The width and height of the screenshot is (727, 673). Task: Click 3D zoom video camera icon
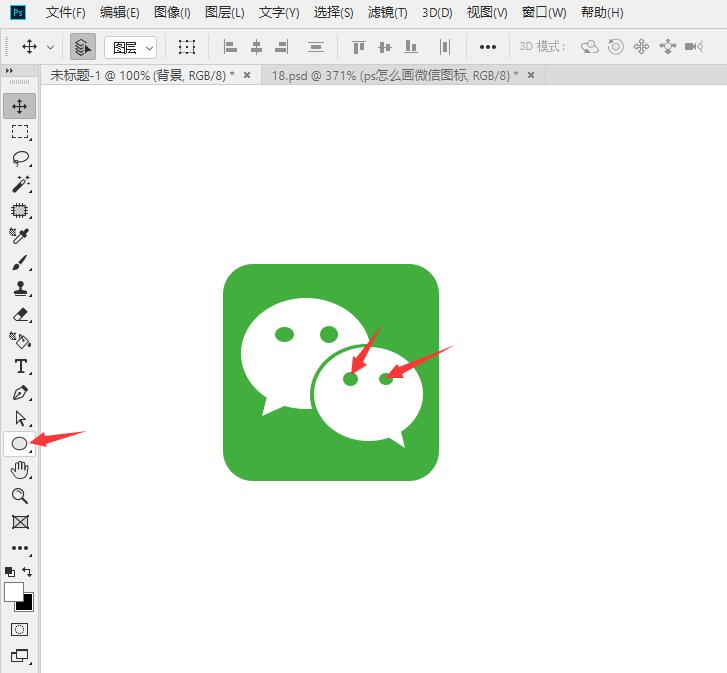tap(694, 46)
